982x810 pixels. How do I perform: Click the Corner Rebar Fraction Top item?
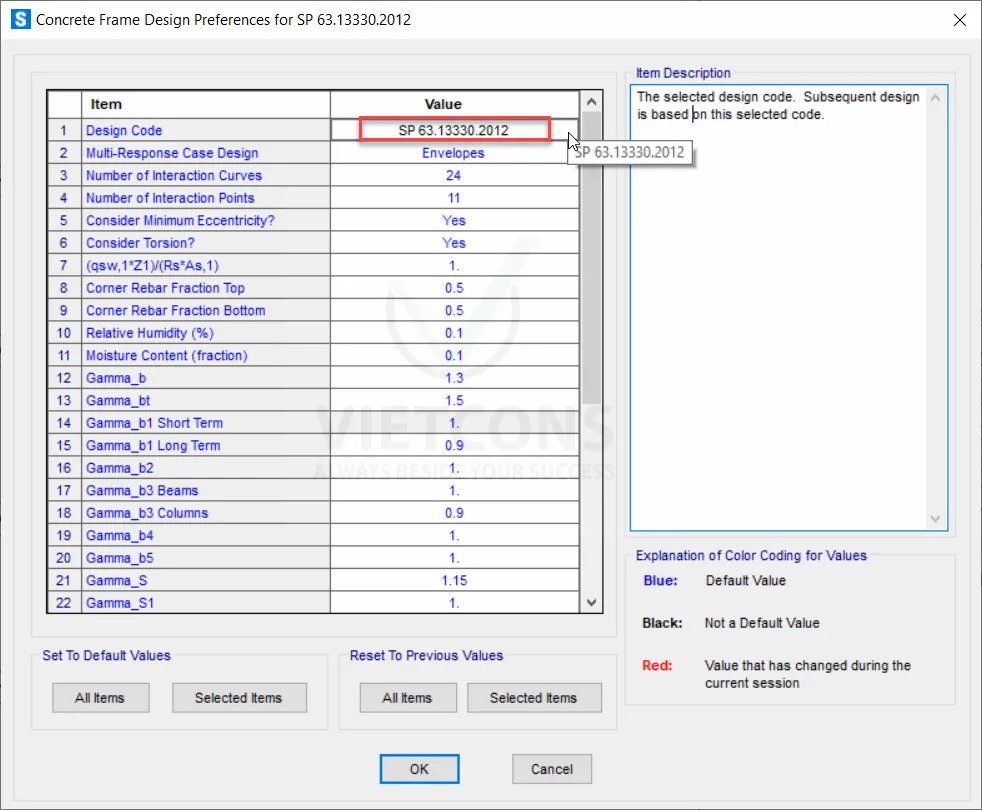click(x=165, y=288)
